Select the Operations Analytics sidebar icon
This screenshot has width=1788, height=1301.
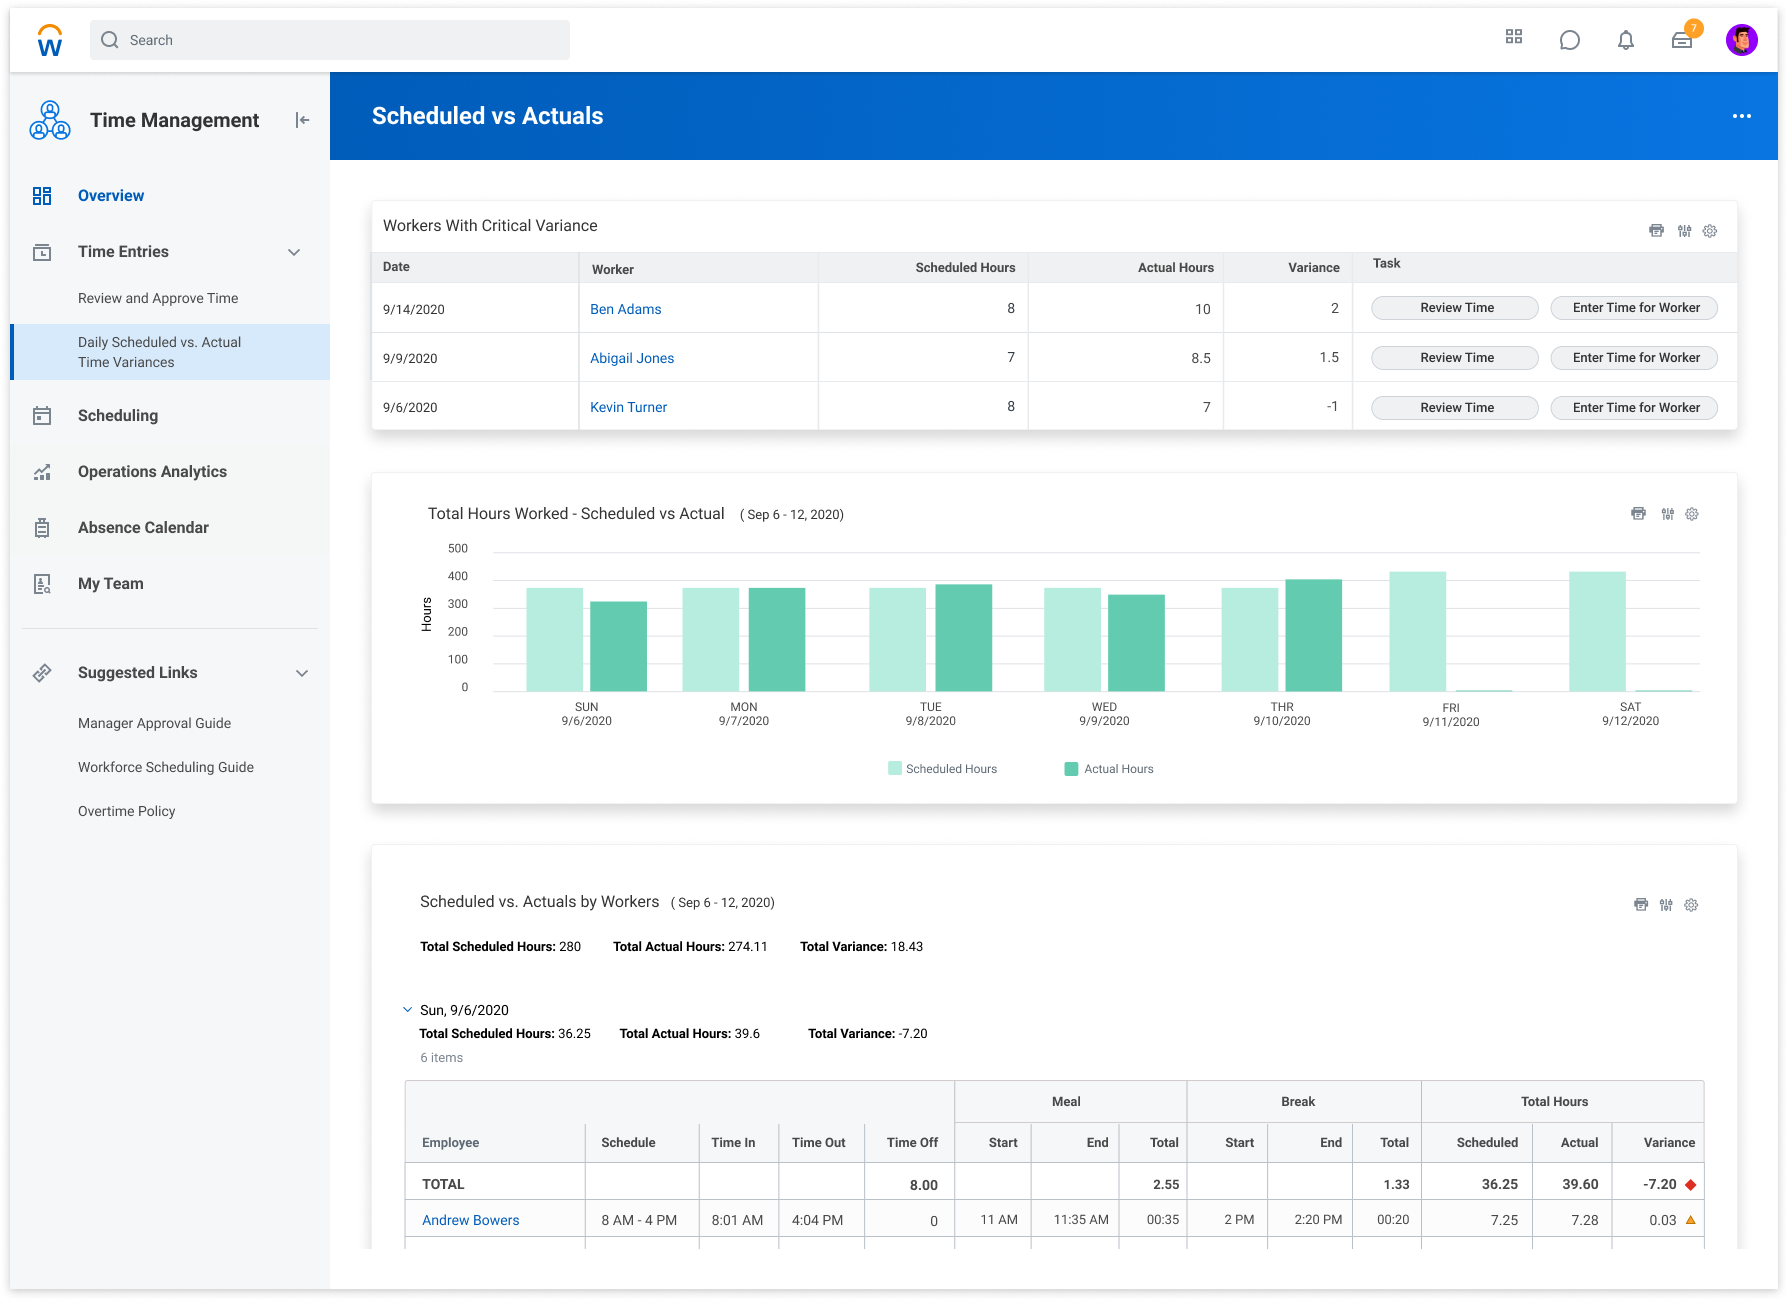42,471
